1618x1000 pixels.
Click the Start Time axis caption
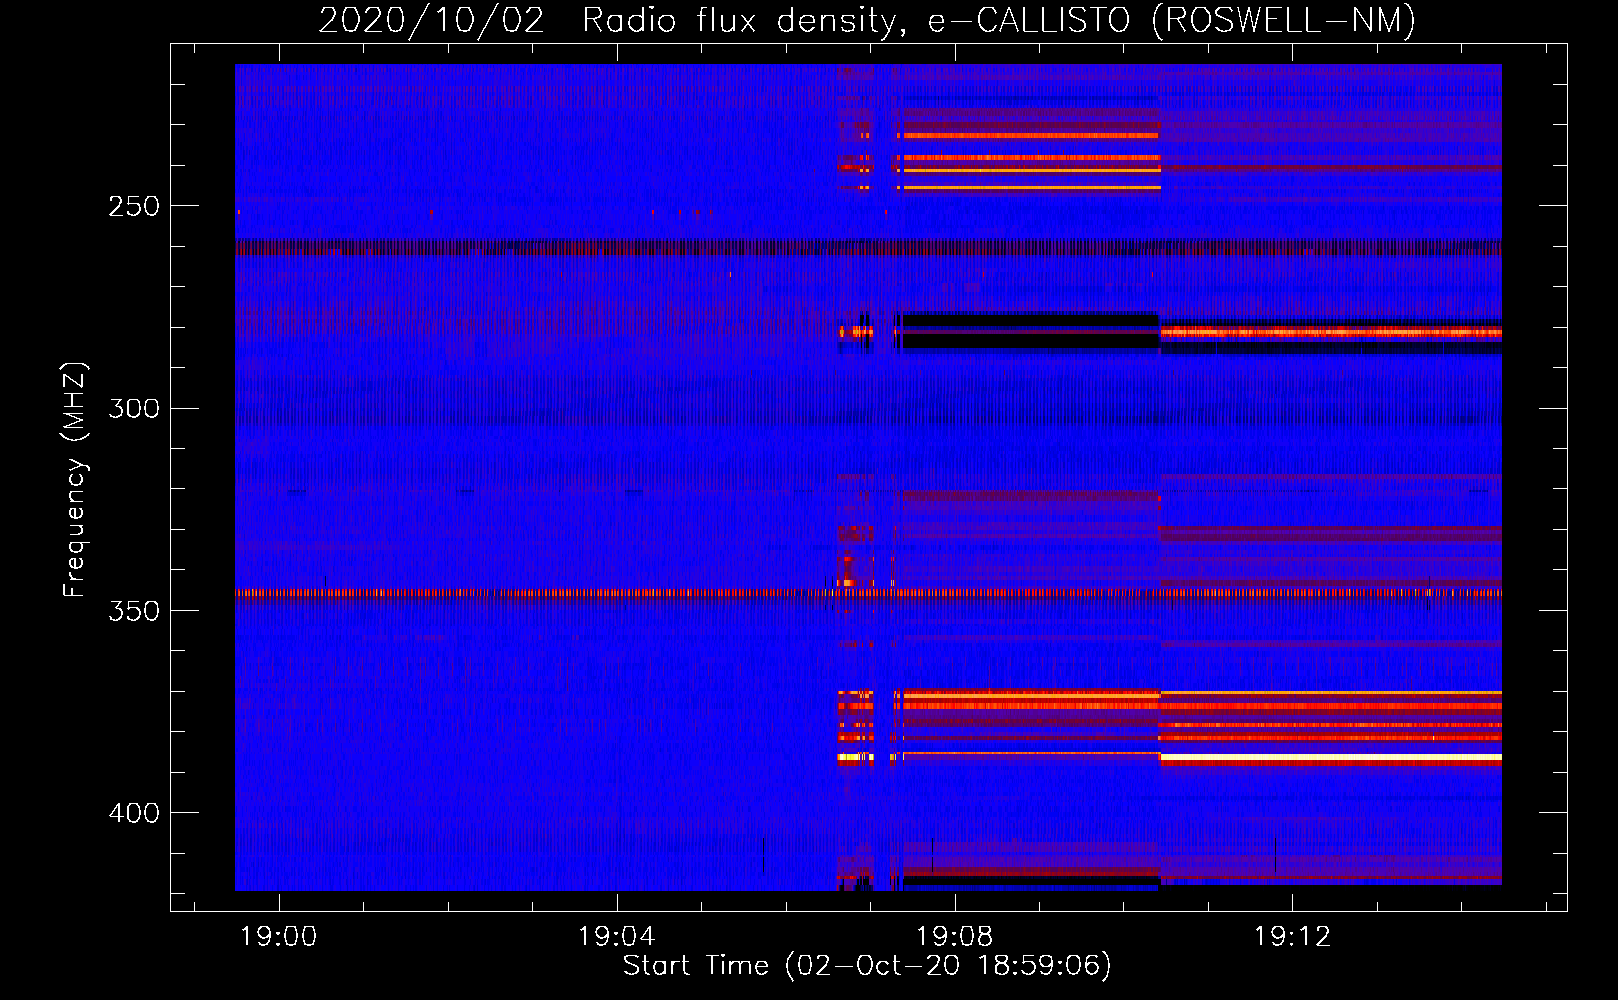[x=867, y=966]
